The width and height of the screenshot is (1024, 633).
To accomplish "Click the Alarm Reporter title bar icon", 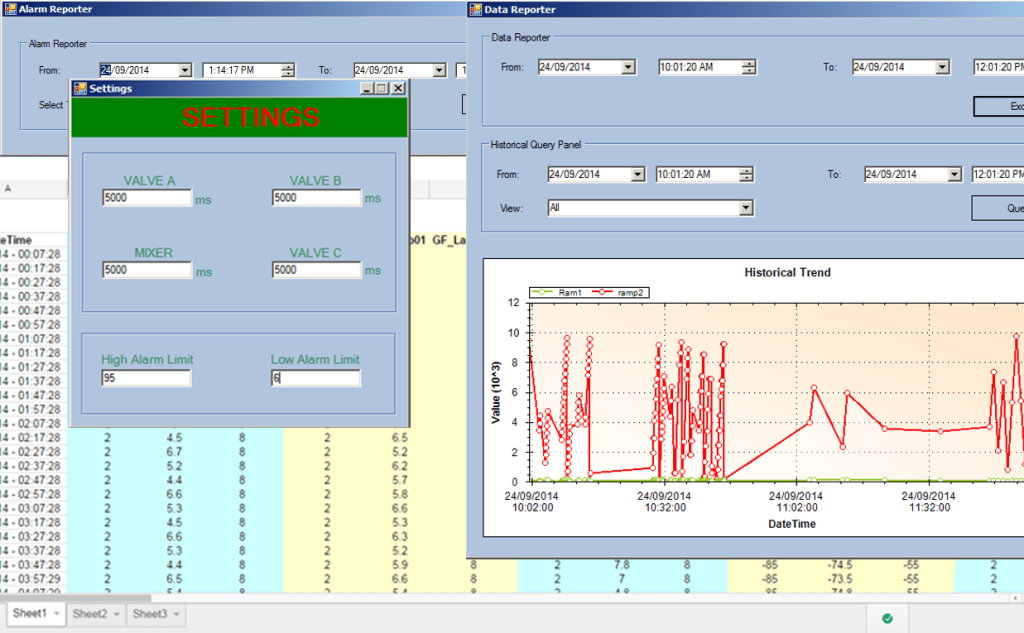I will tap(12, 9).
